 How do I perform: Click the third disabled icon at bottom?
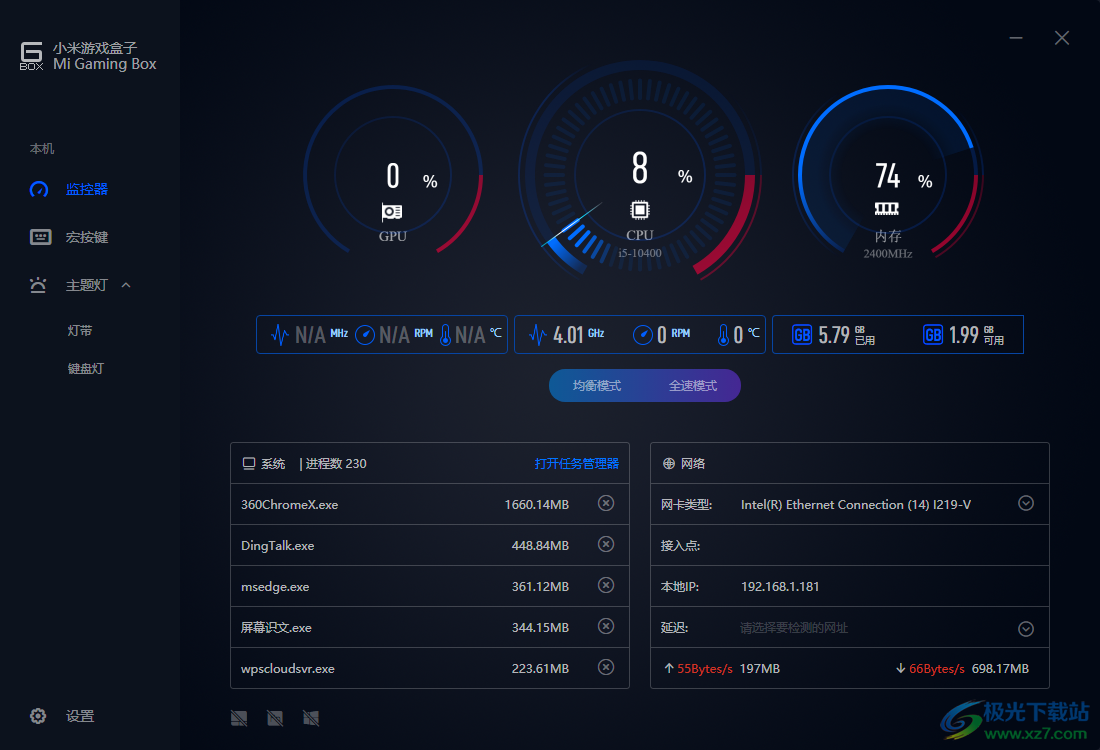pyautogui.click(x=311, y=718)
